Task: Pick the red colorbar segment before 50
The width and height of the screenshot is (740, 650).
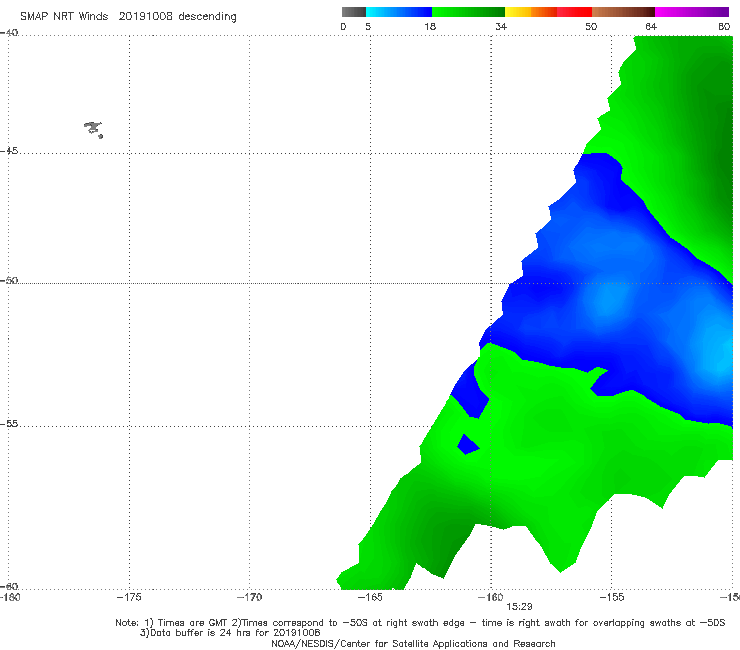Action: (574, 12)
